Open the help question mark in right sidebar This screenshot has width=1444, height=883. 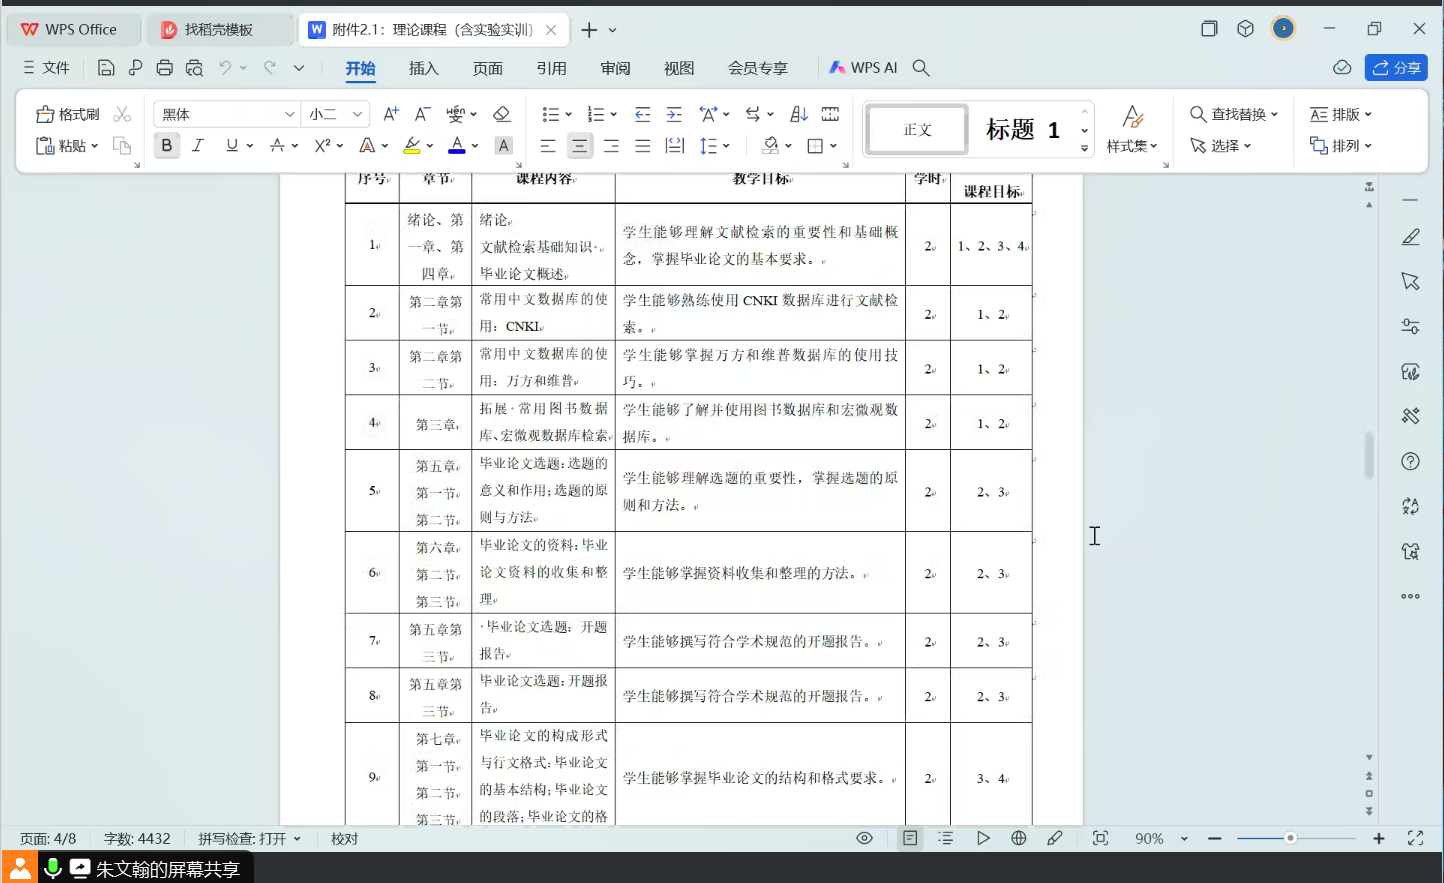[x=1410, y=461]
